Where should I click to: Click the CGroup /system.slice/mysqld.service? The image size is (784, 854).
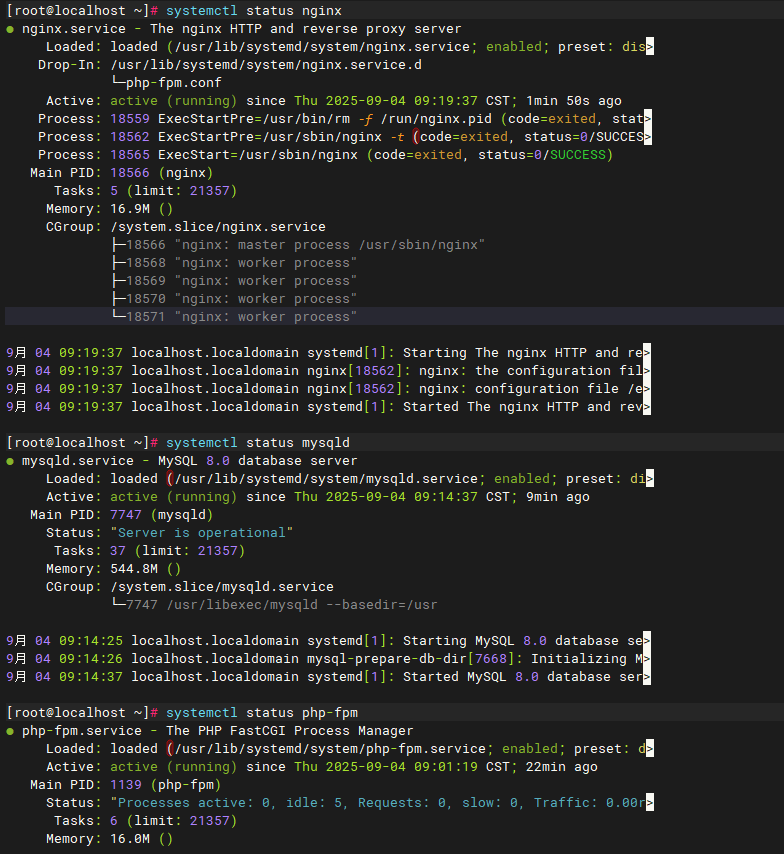[222, 587]
